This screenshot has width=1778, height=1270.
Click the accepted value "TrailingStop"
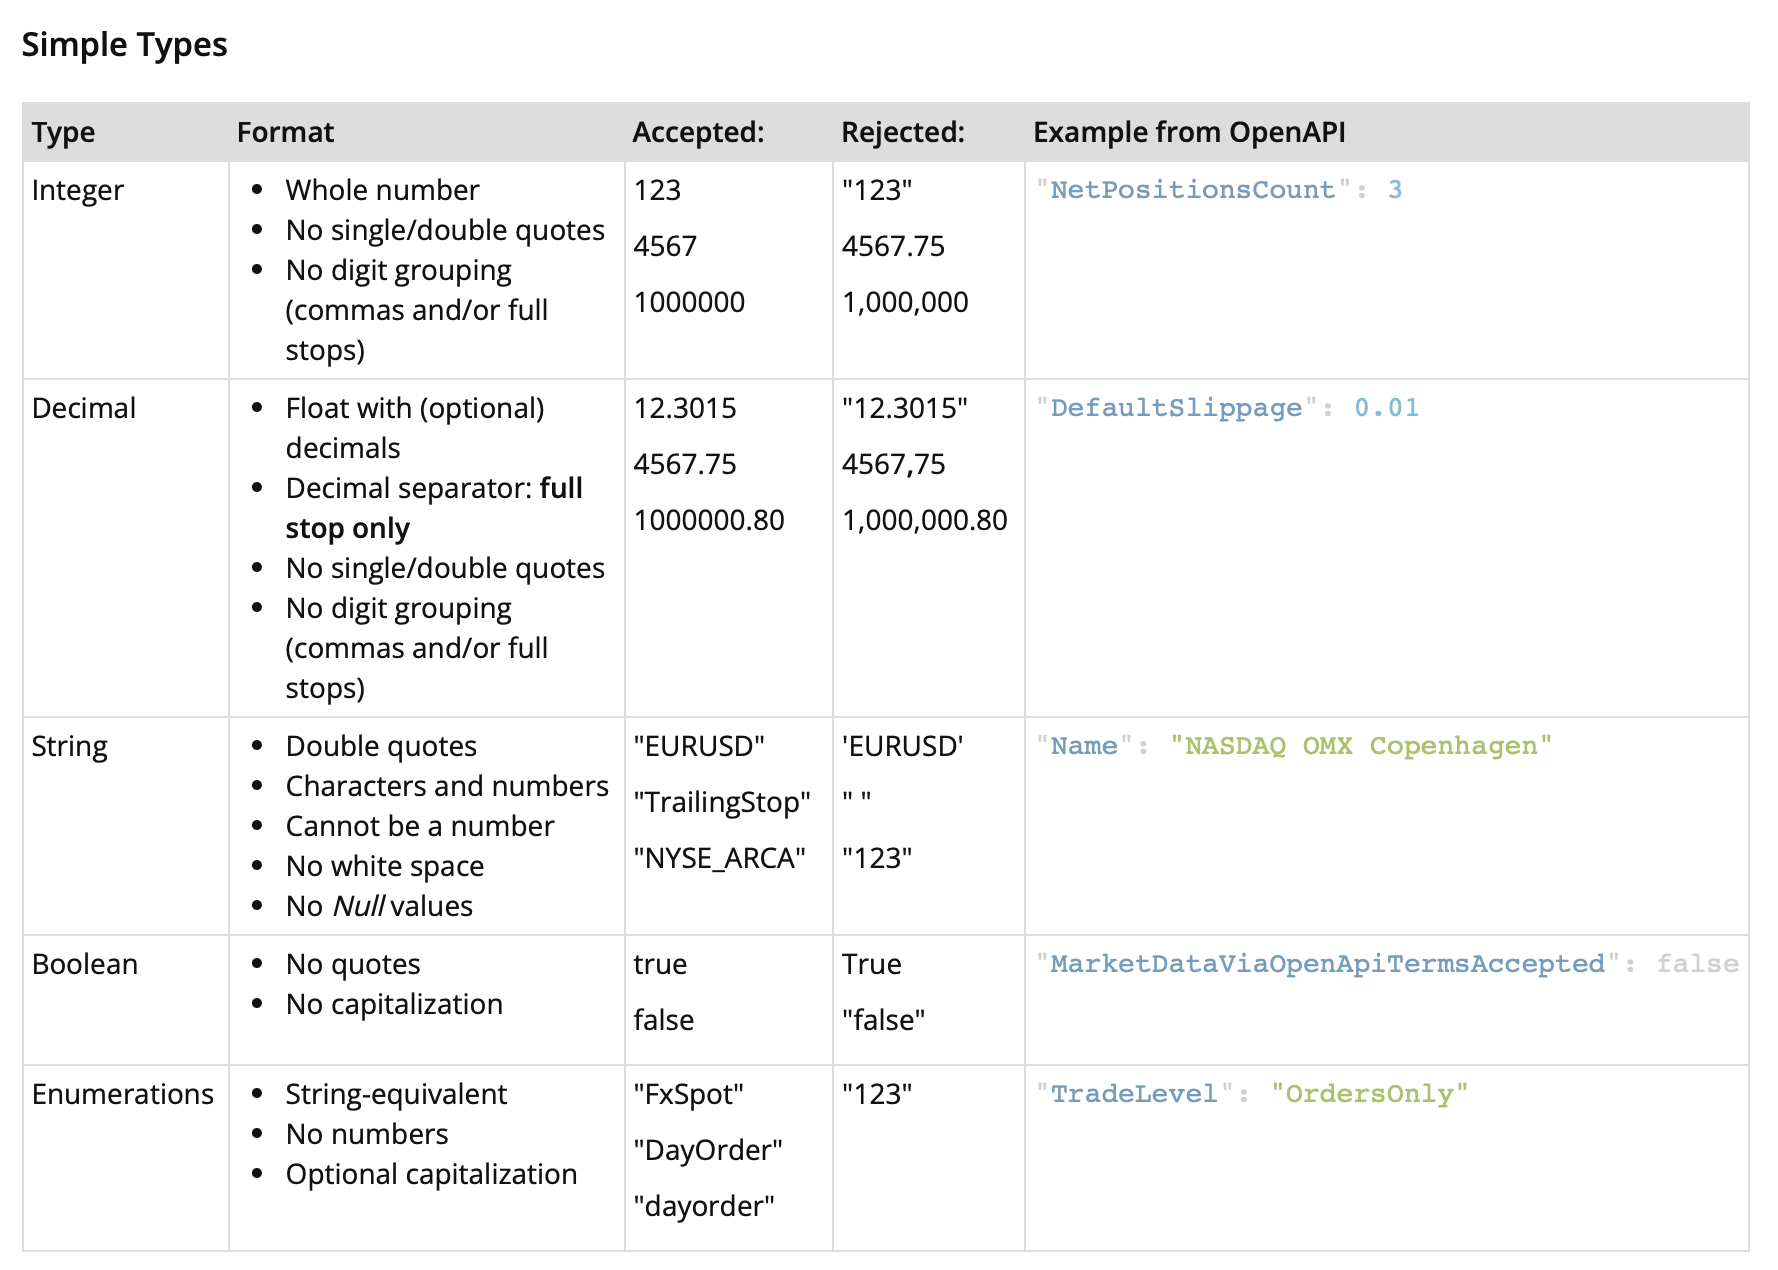[x=721, y=802]
